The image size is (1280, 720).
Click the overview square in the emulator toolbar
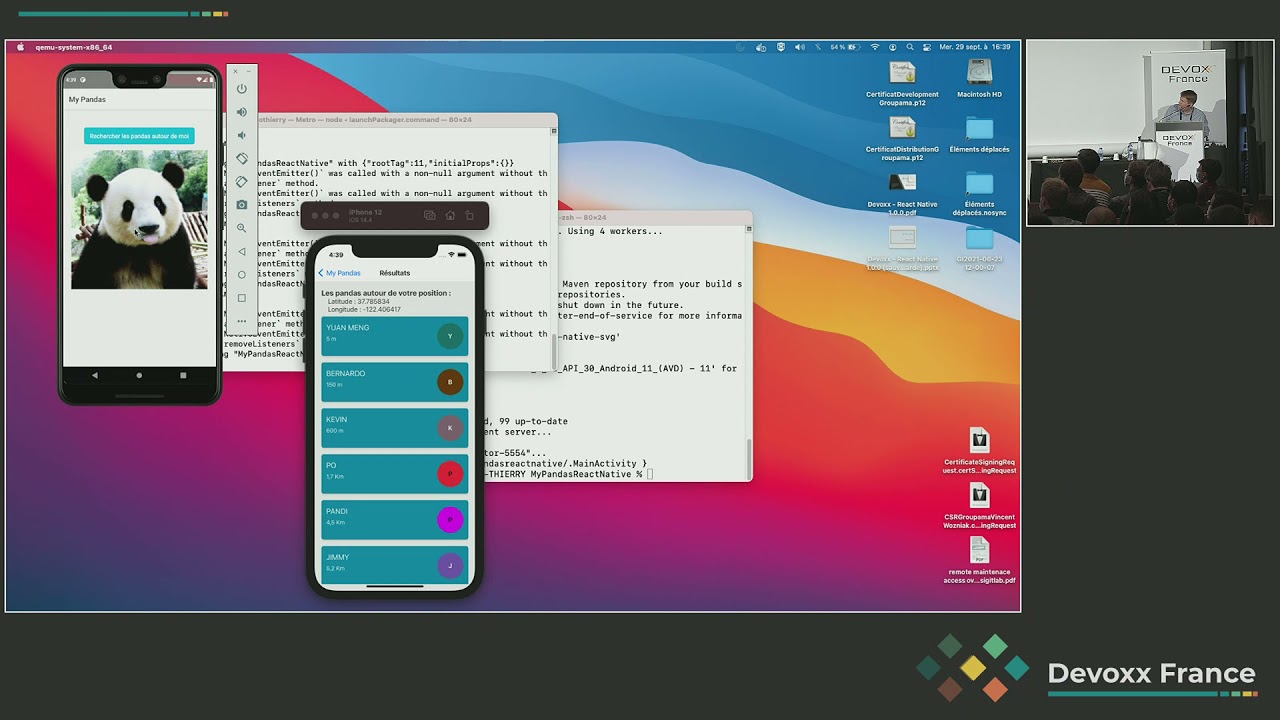pos(241,298)
